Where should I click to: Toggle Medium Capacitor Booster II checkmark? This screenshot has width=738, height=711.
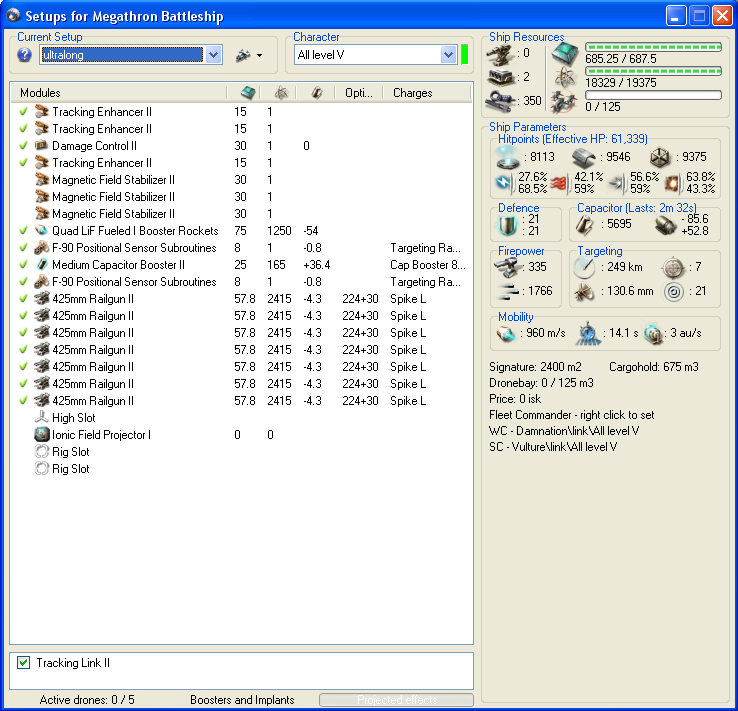pos(24,264)
